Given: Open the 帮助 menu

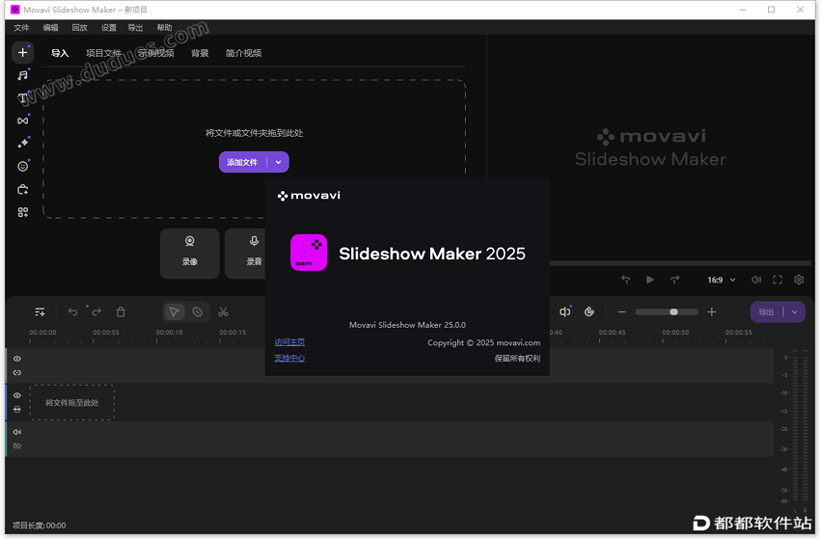Looking at the screenshot, I should 164,28.
